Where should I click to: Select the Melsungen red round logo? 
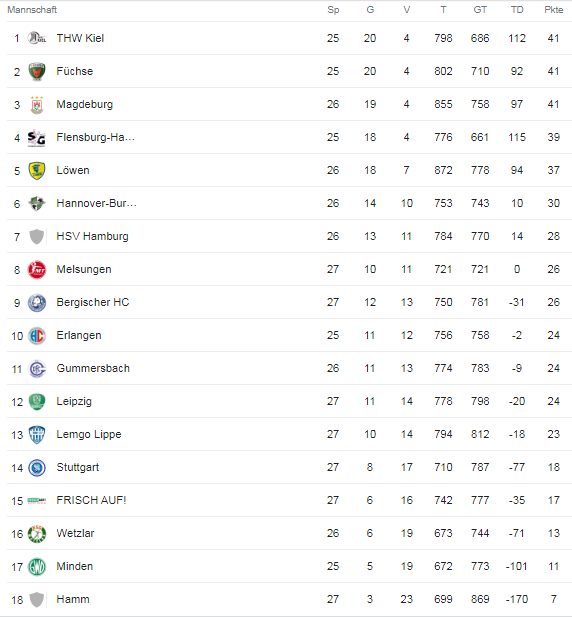tap(37, 270)
